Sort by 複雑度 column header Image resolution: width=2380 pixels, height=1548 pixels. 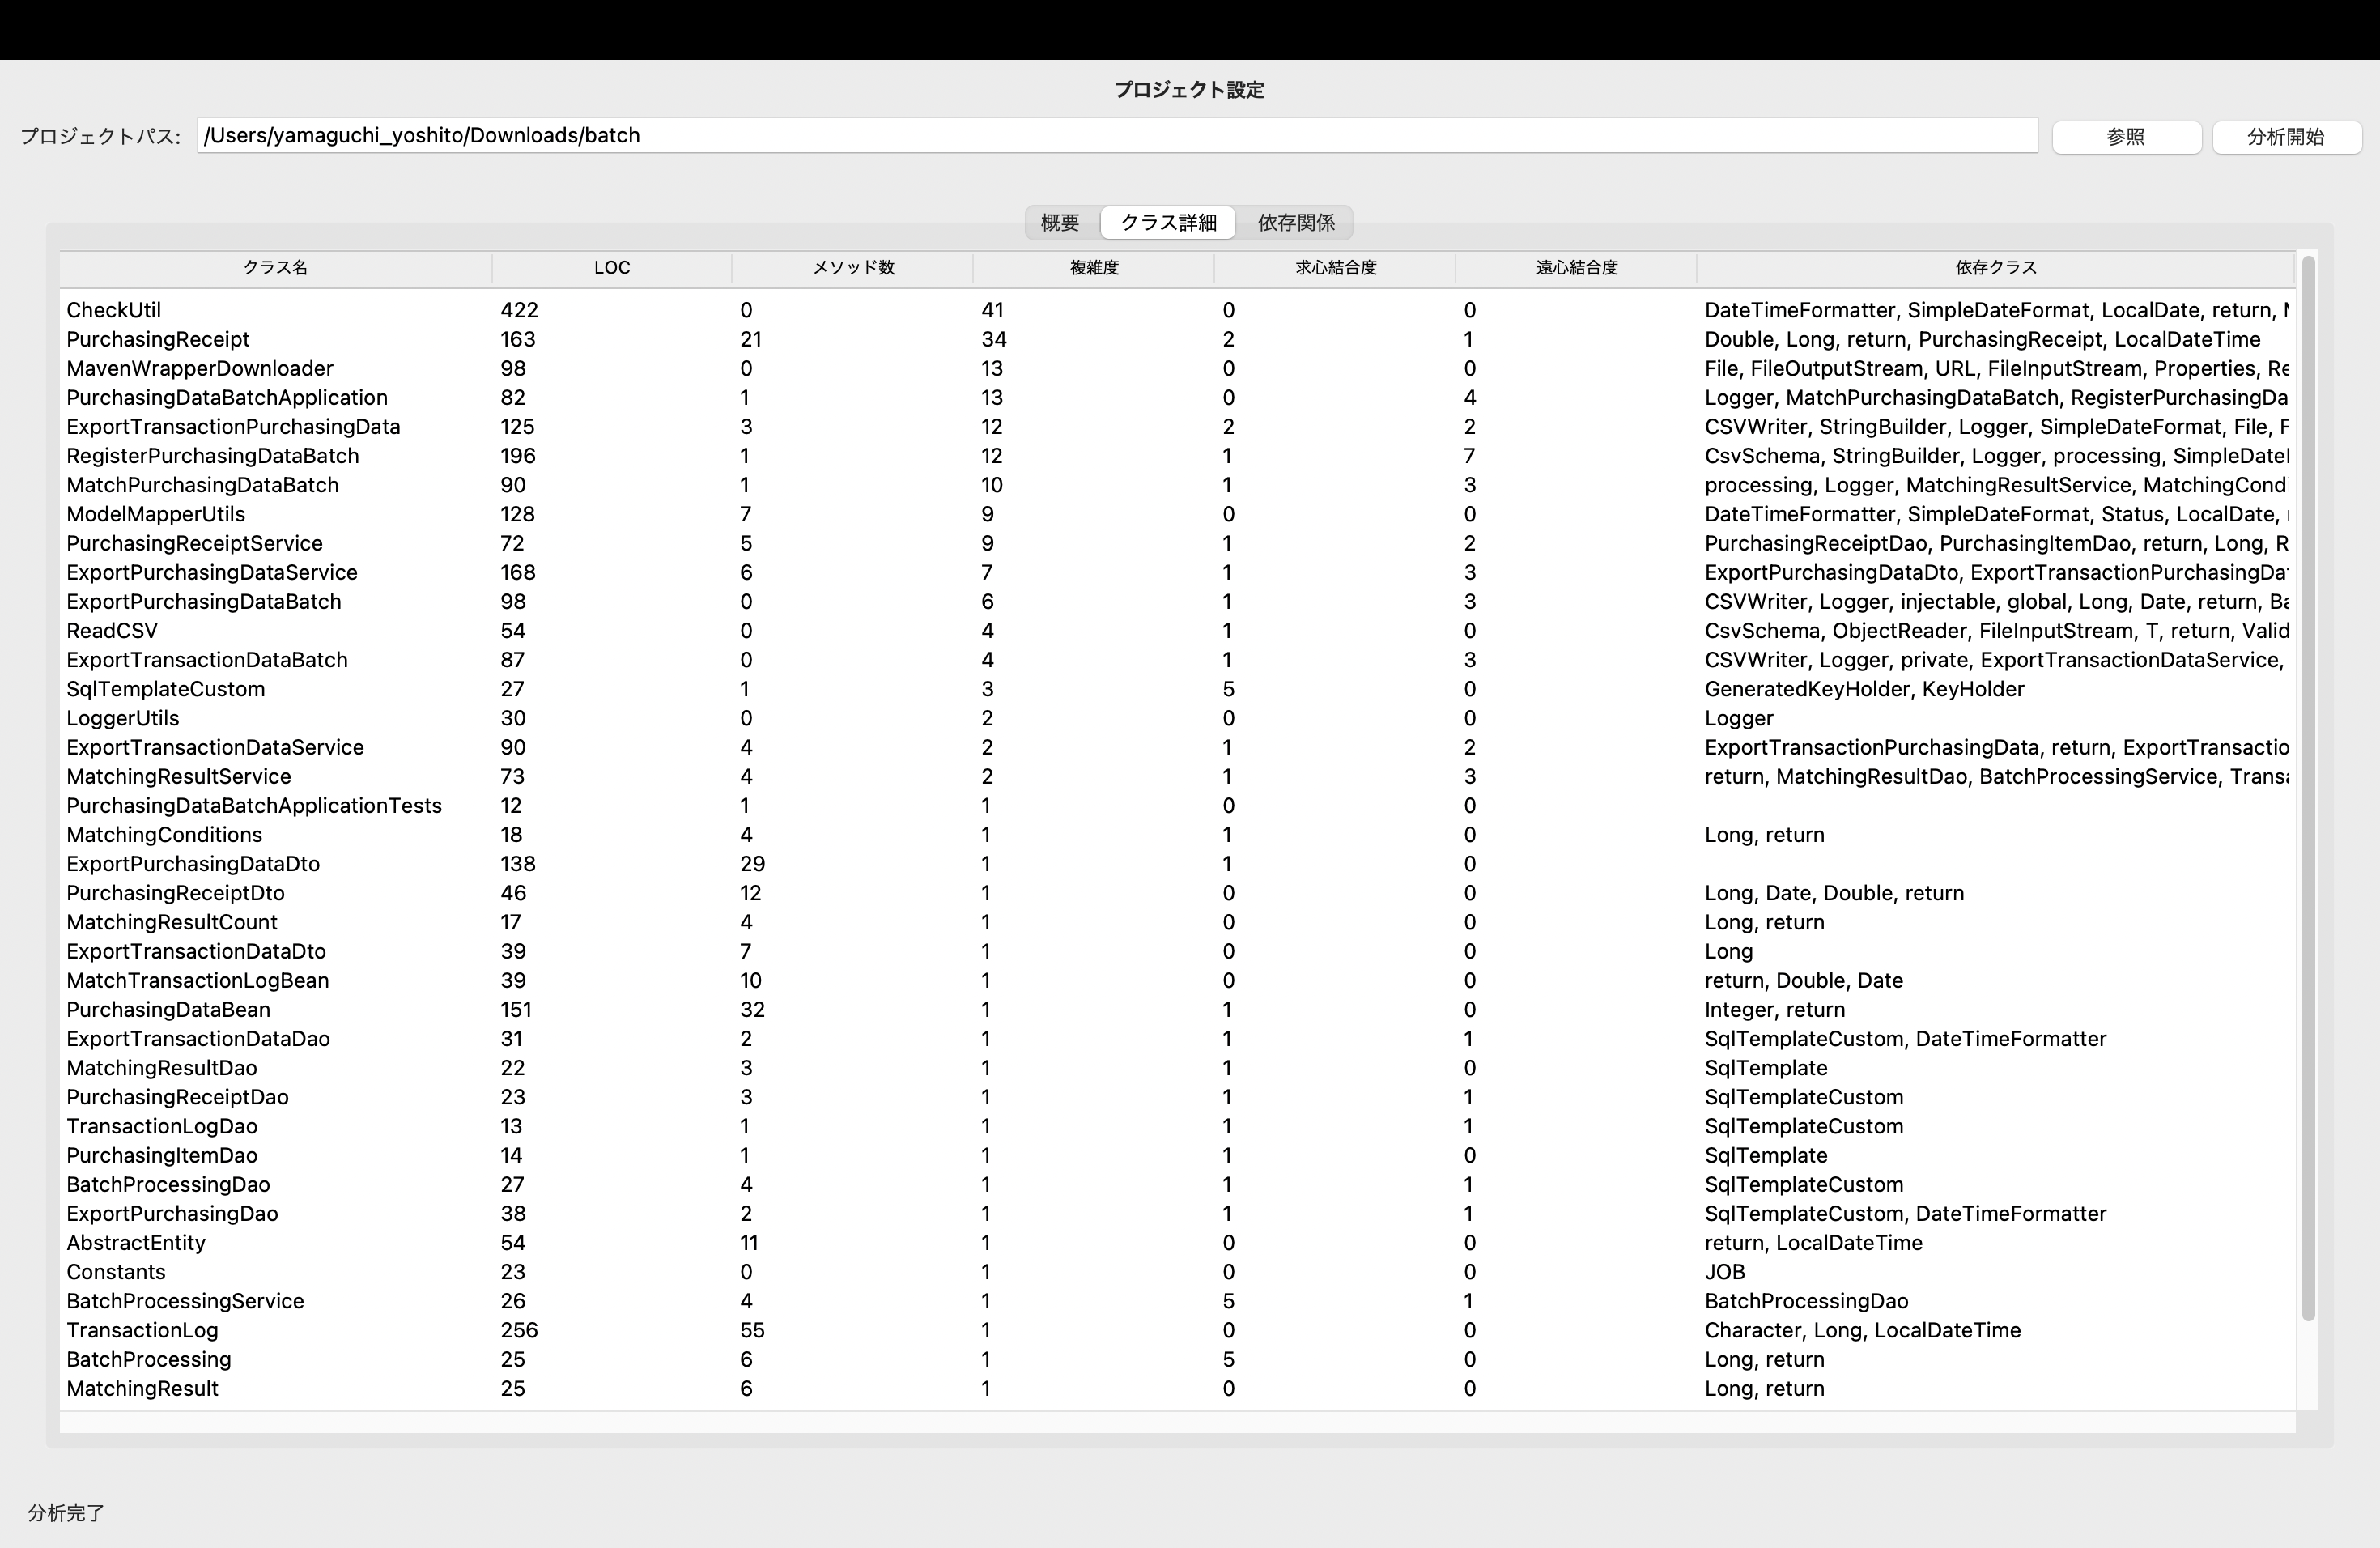click(x=1094, y=268)
